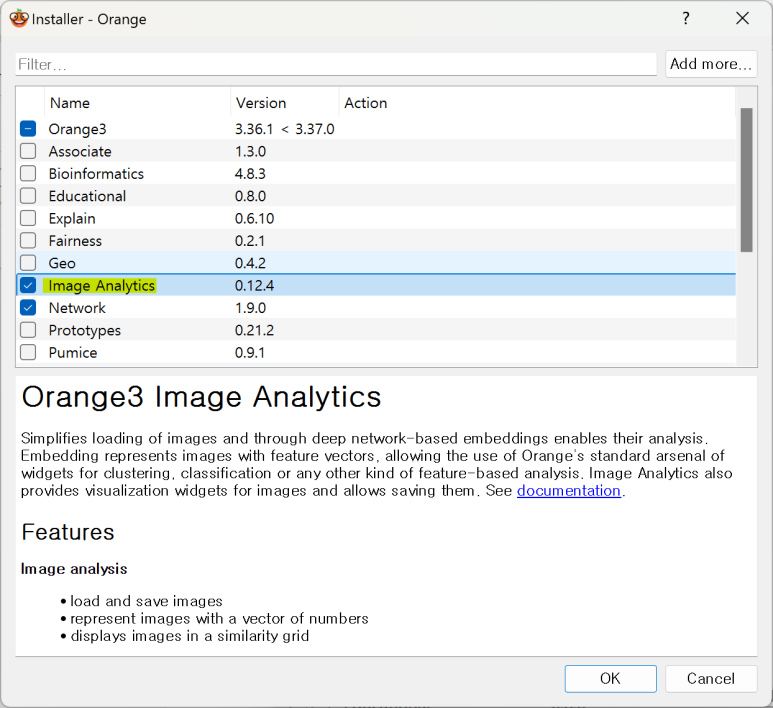The width and height of the screenshot is (773, 708).
Task: Select the Geo row name
Action: 62,263
